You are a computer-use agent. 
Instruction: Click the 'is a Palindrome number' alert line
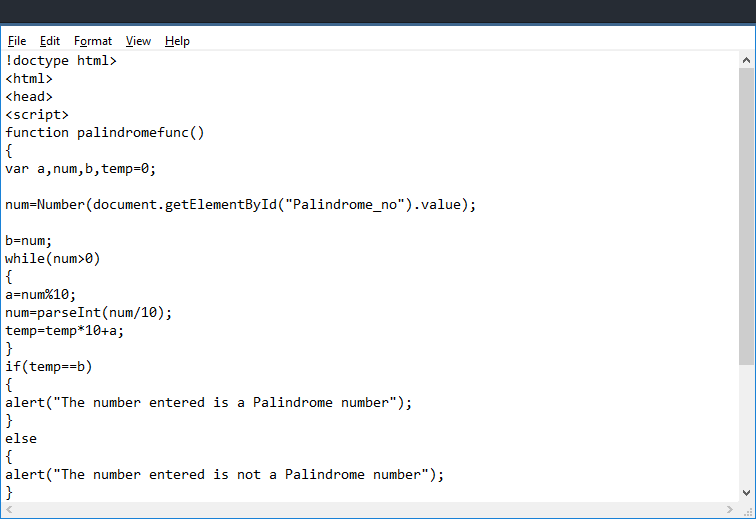[209, 403]
